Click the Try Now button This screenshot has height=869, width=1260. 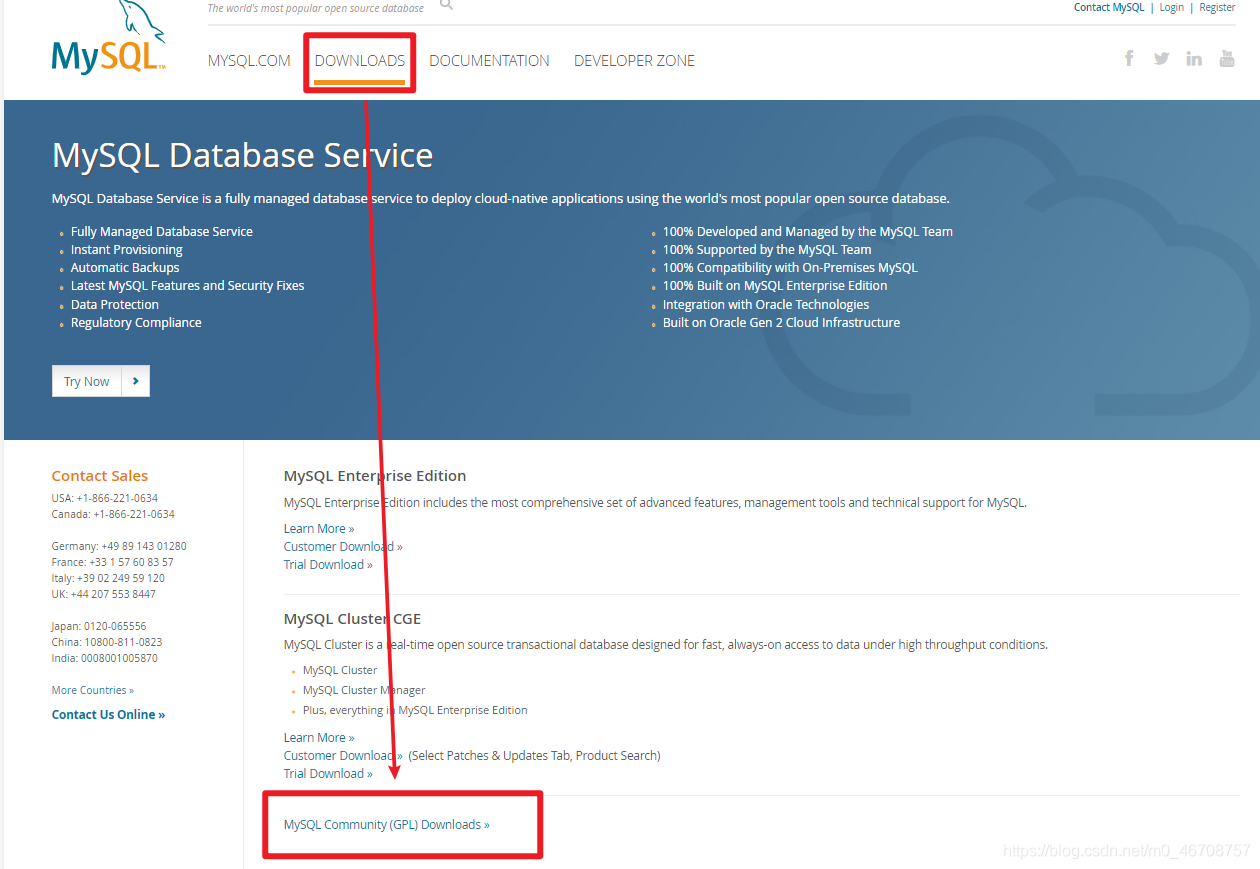(87, 381)
